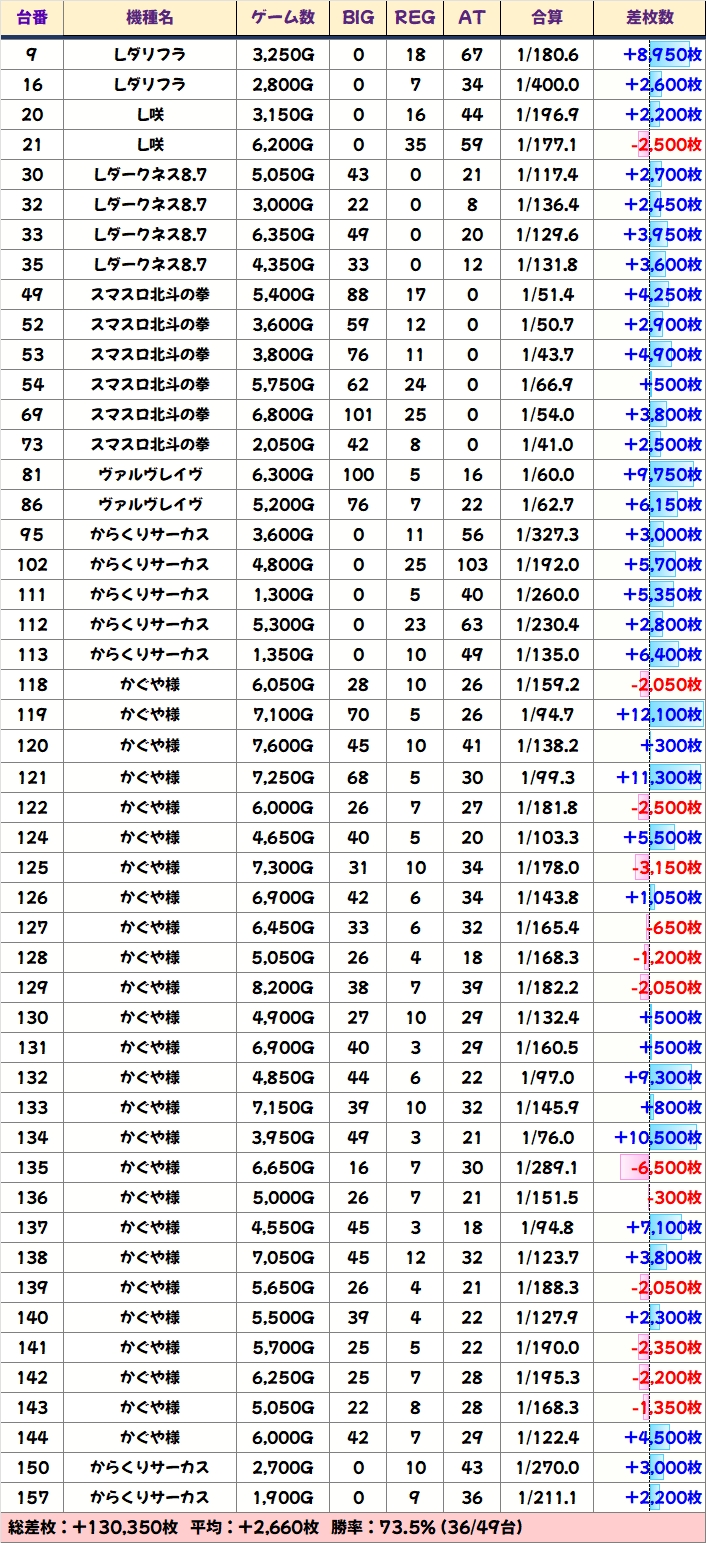
Task: Select the 6,250G game count cell
Action: point(283,1377)
